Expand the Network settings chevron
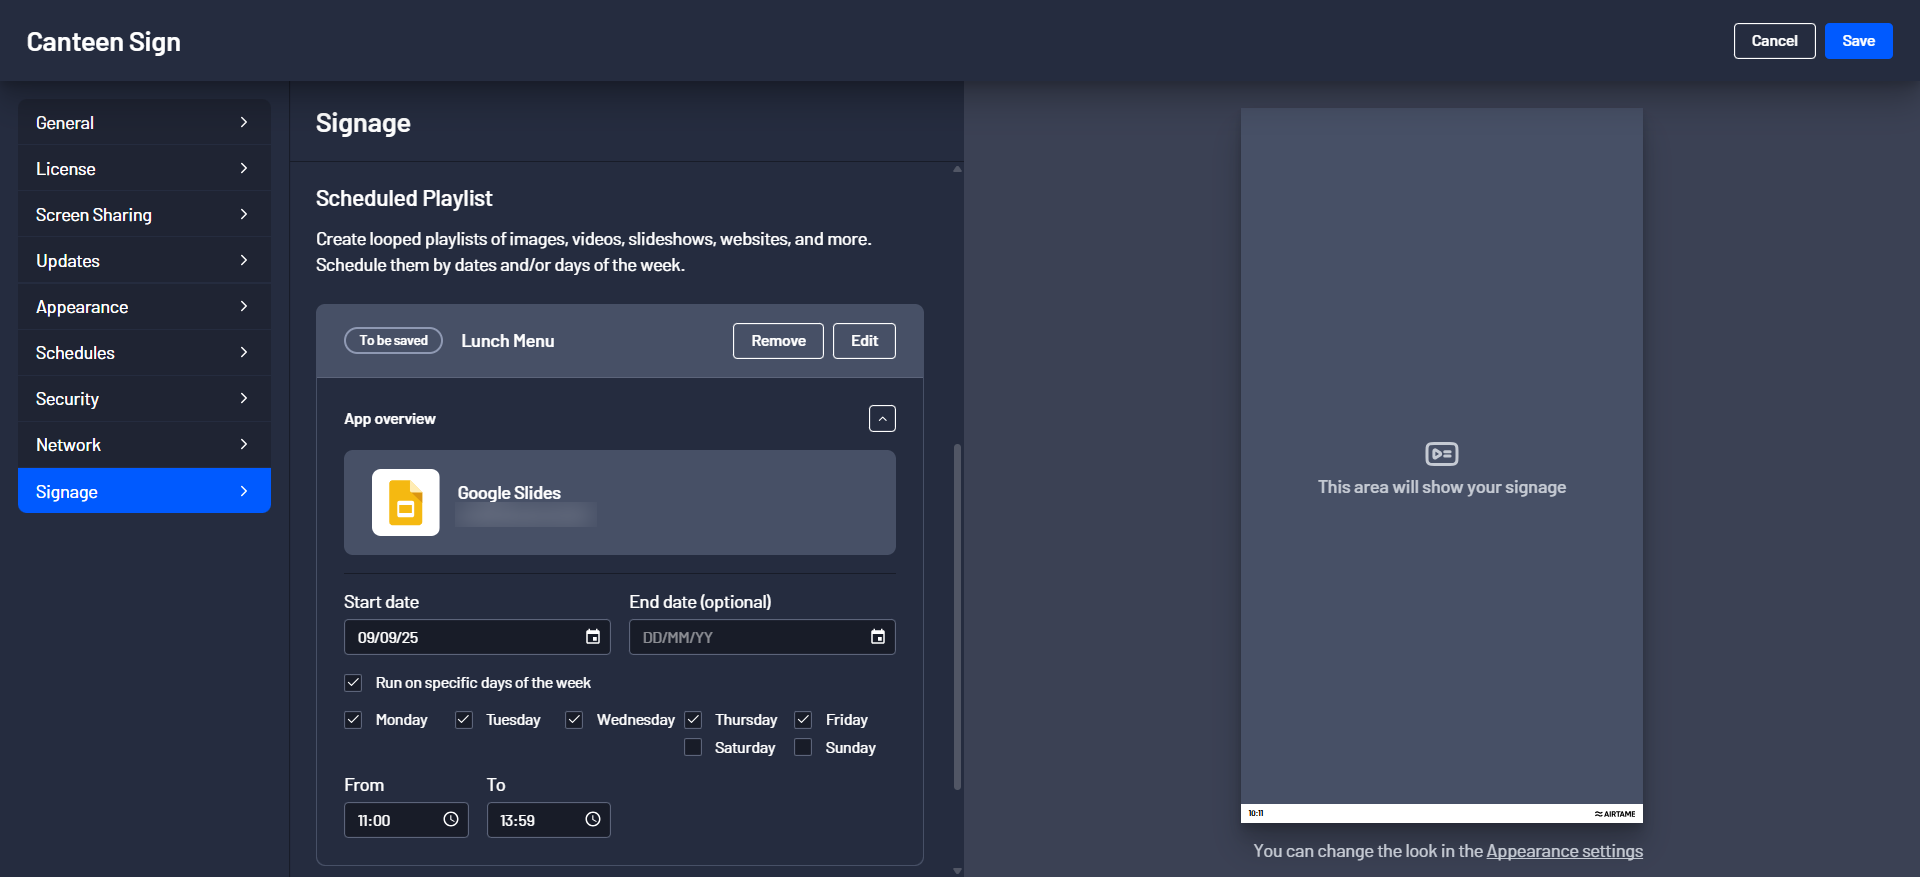Screen dimensions: 1920x877 coord(244,445)
